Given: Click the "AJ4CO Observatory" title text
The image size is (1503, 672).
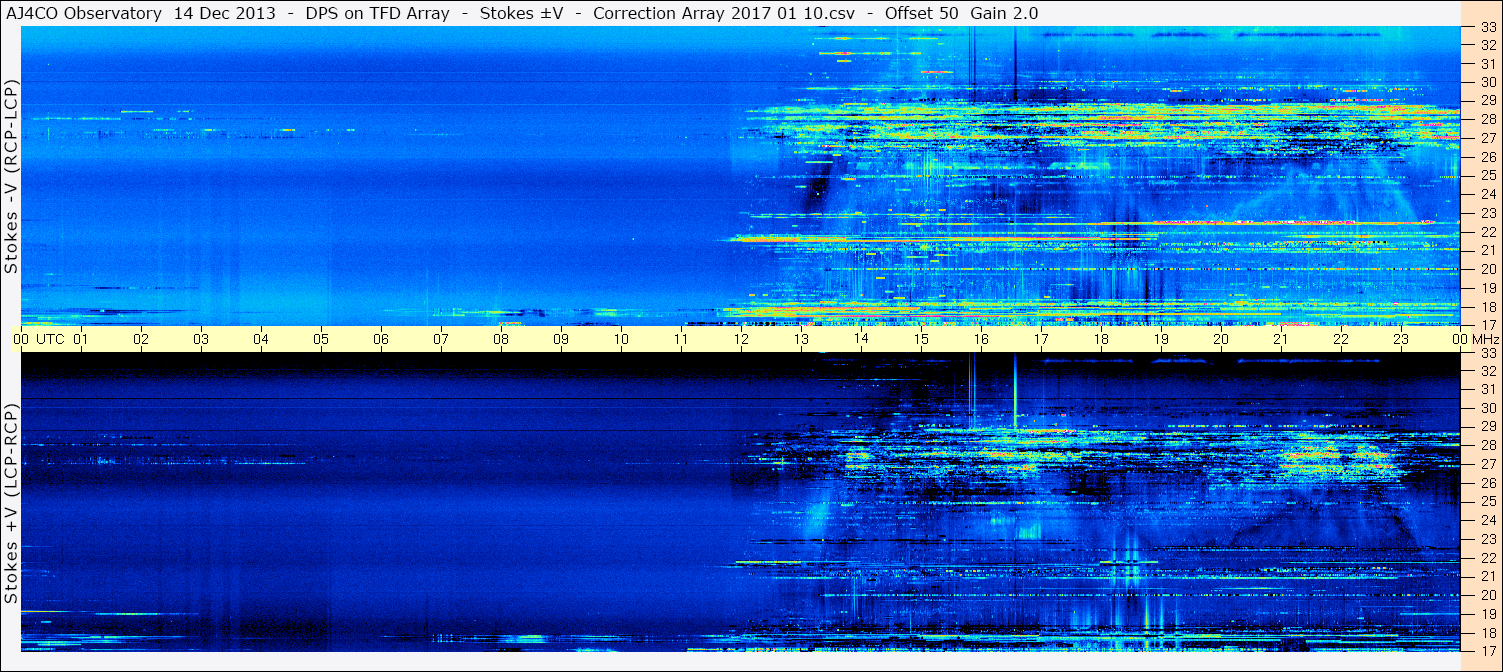Looking at the screenshot, I should pos(82,13).
